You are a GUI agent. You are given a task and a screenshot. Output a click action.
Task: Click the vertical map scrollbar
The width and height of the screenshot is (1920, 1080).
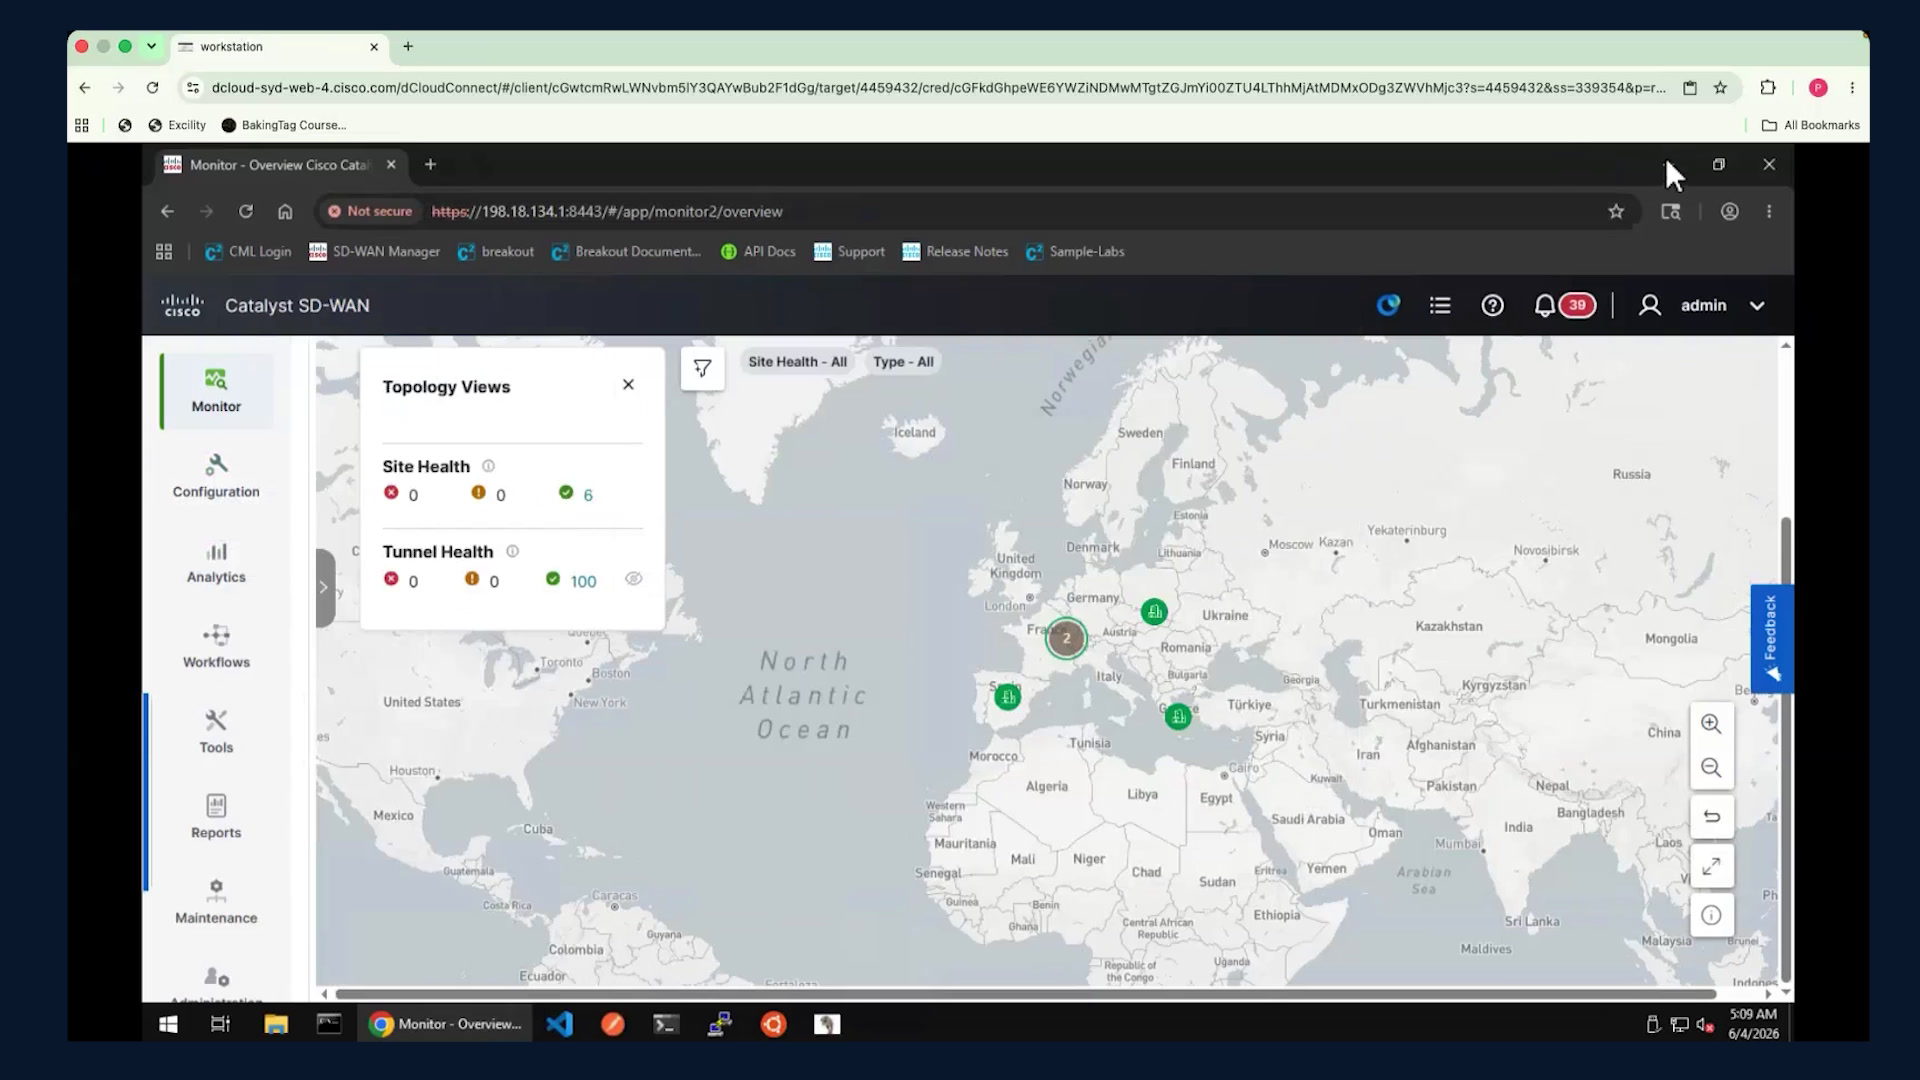click(1786, 750)
